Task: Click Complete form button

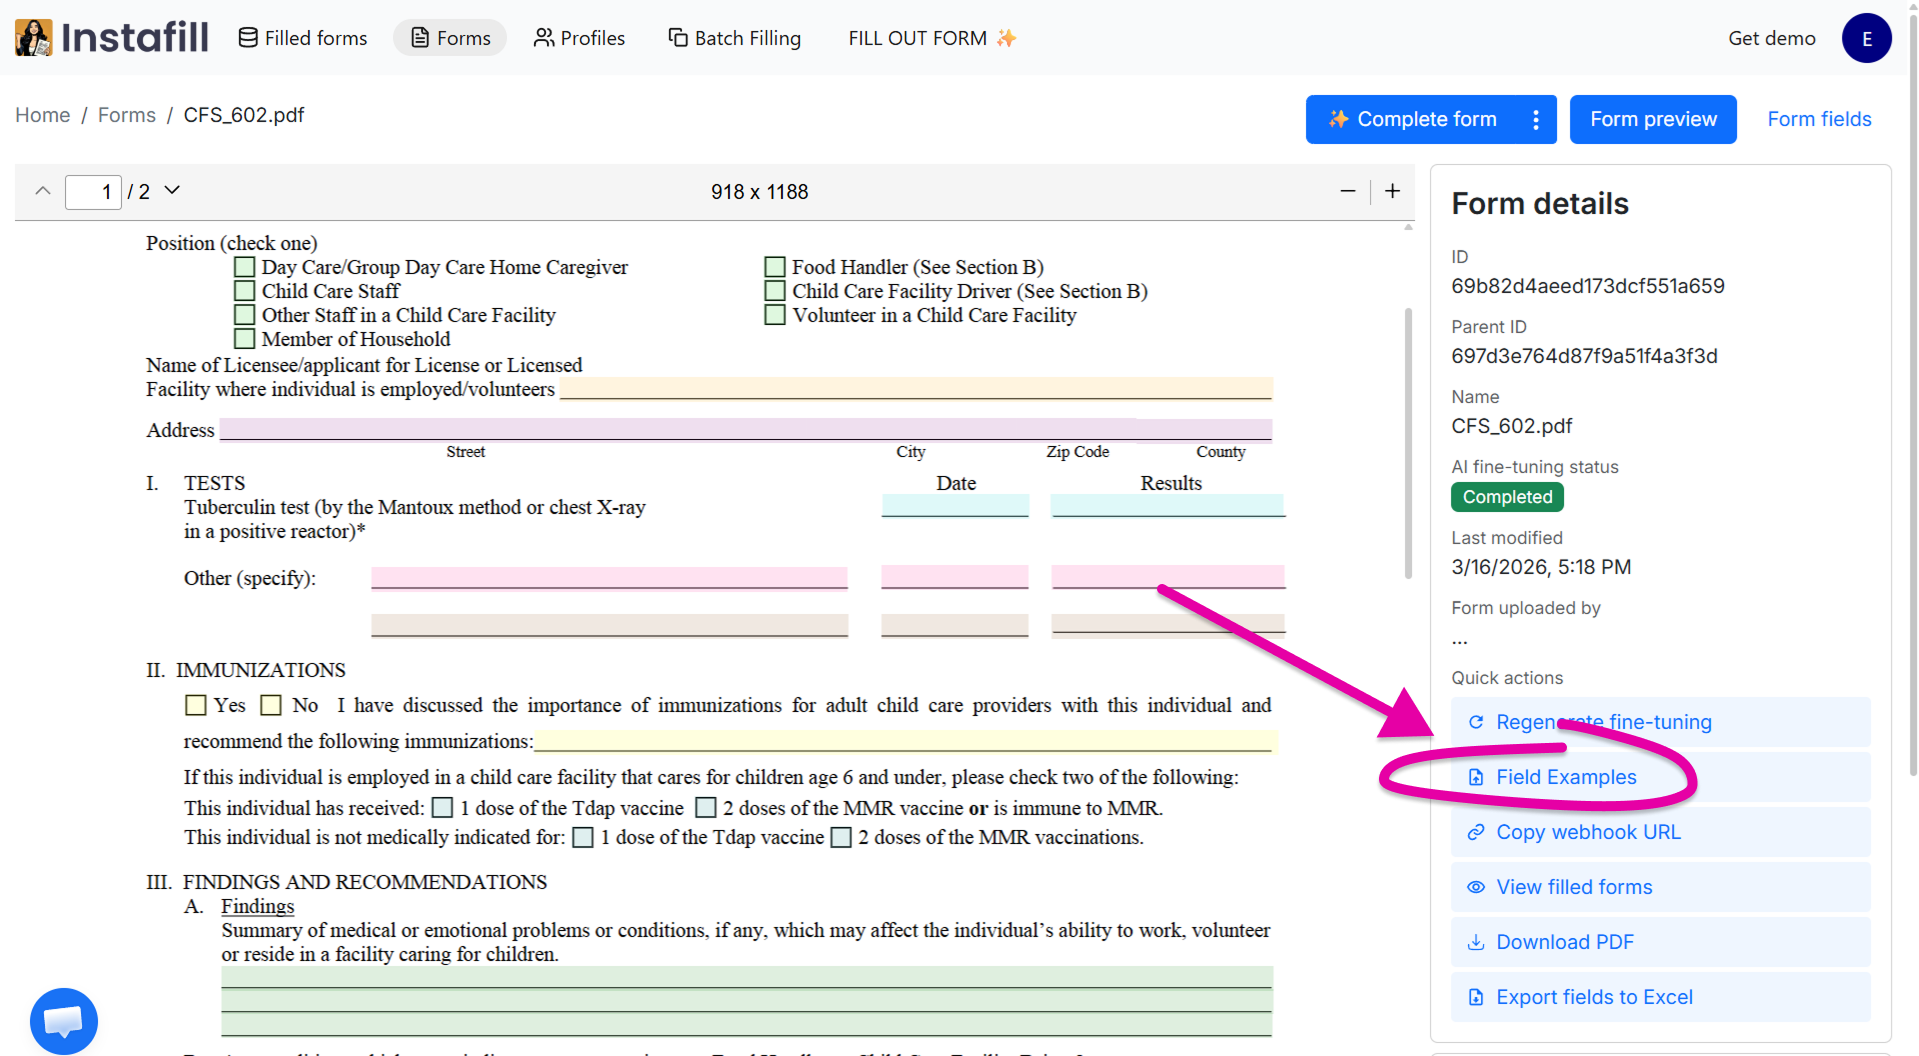Action: (1412, 119)
